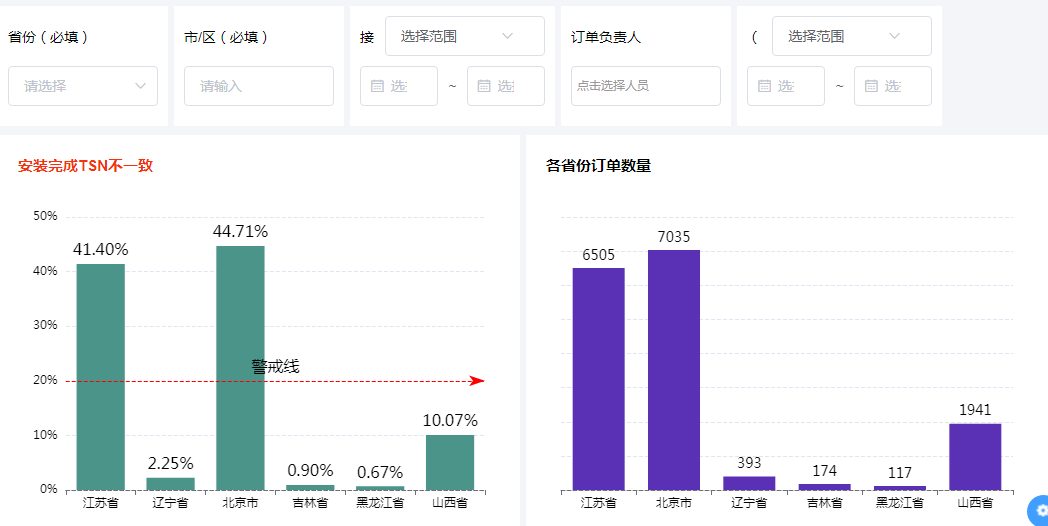Viewport: 1048px width, 526px height.
Task: Click the 50% y-axis label
Action: [x=45, y=216]
